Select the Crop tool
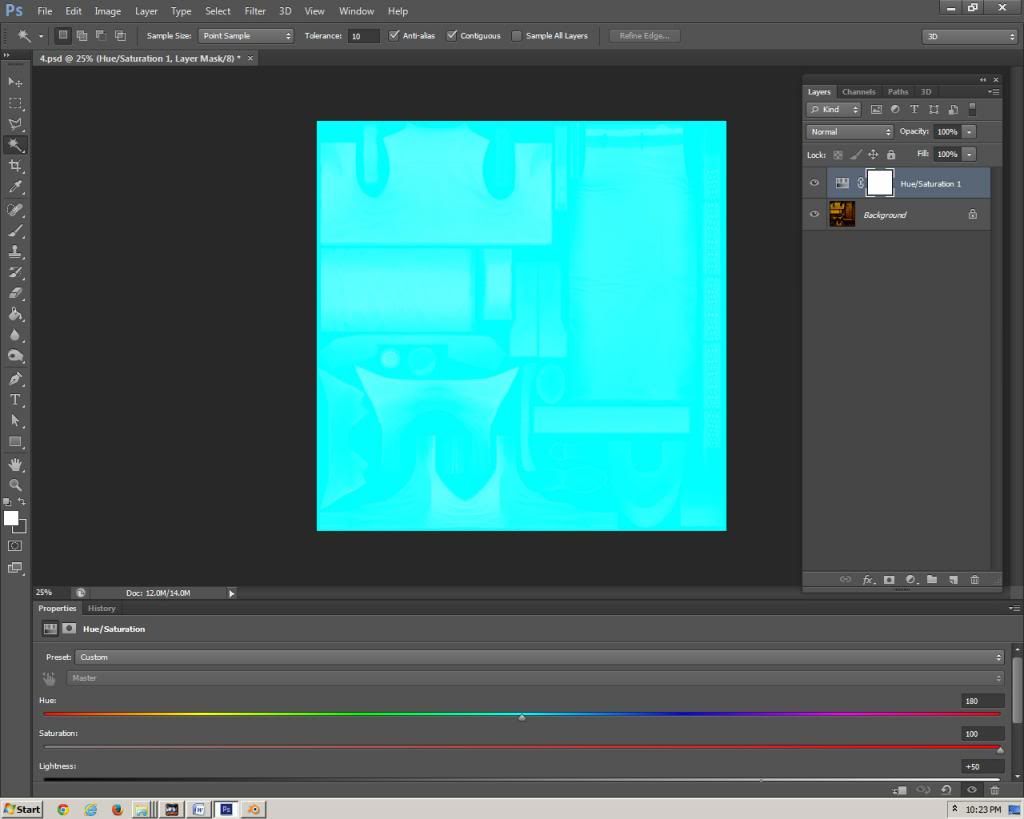Screen dimensions: 1024x819 [x=15, y=166]
